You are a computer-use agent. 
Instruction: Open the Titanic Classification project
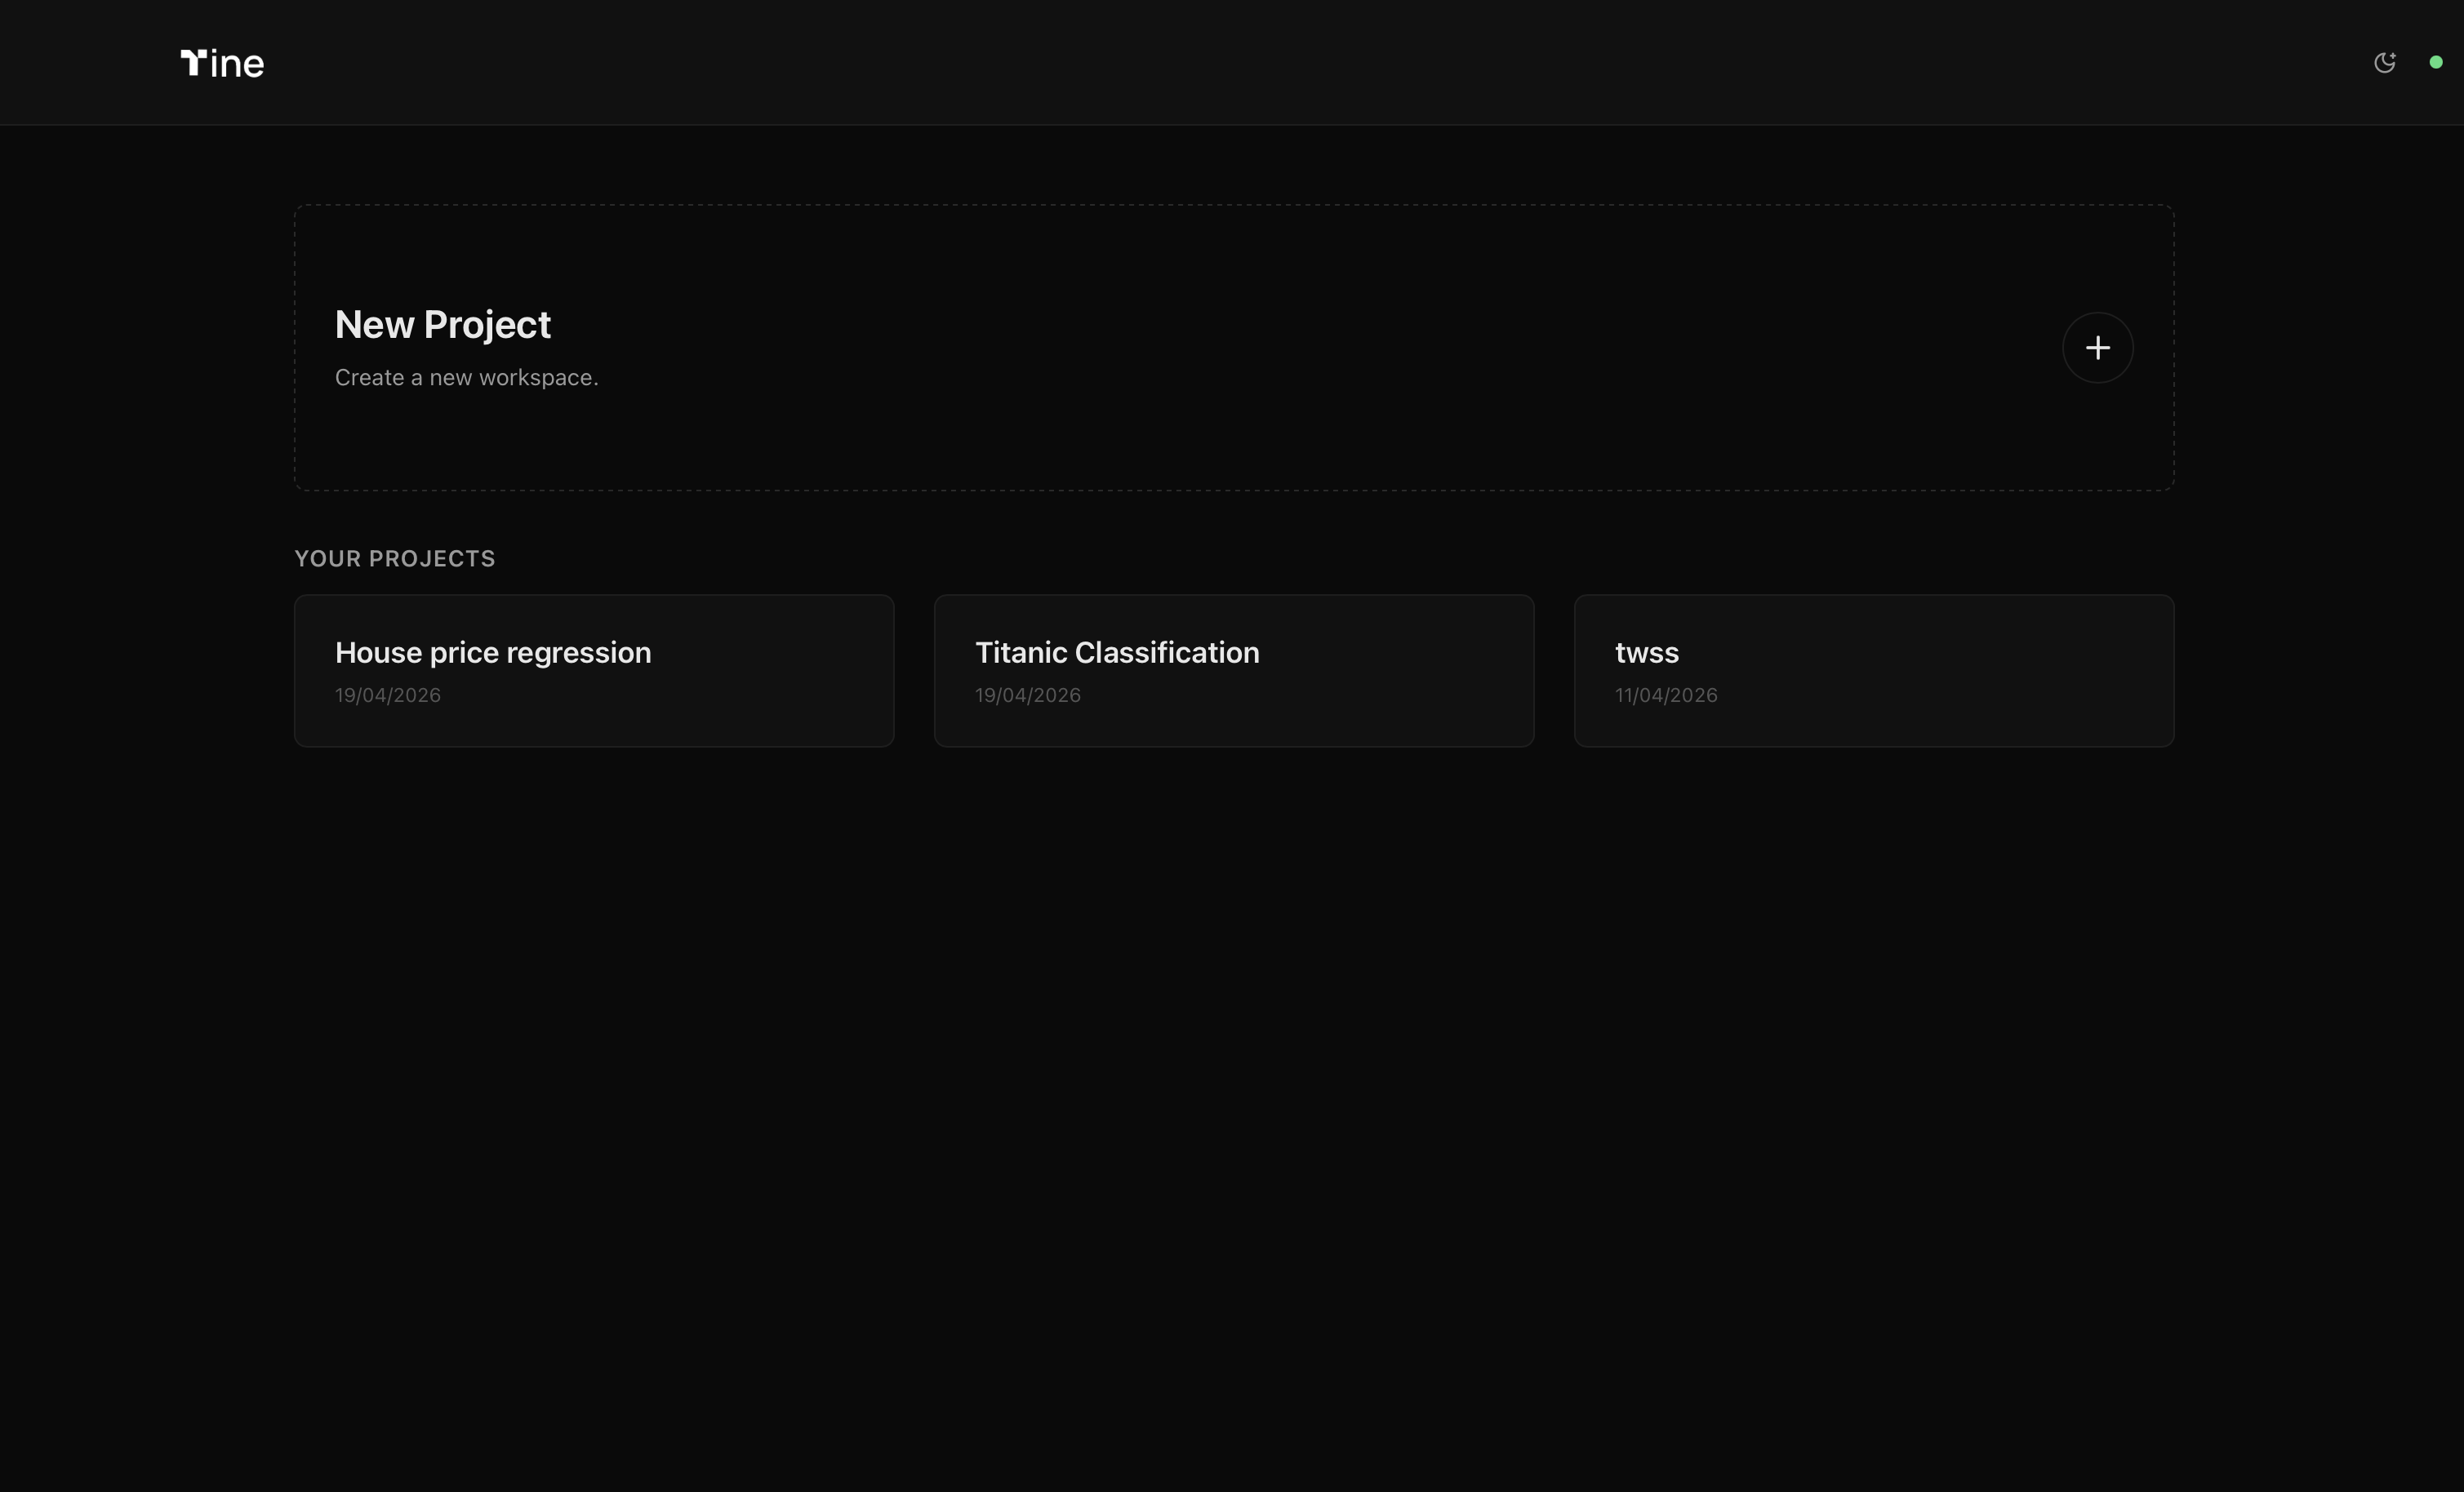click(x=1116, y=653)
